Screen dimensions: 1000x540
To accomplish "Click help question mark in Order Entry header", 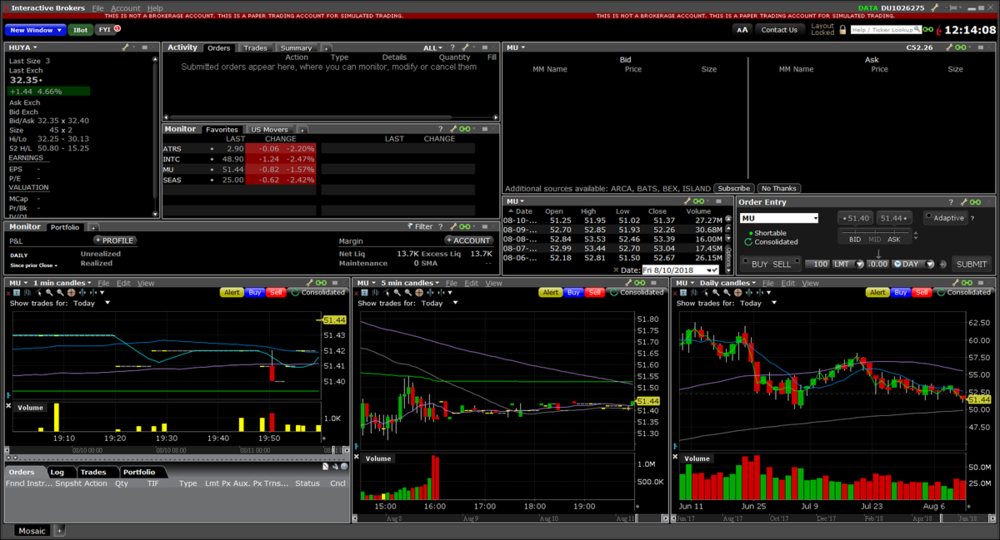I will 951,202.
